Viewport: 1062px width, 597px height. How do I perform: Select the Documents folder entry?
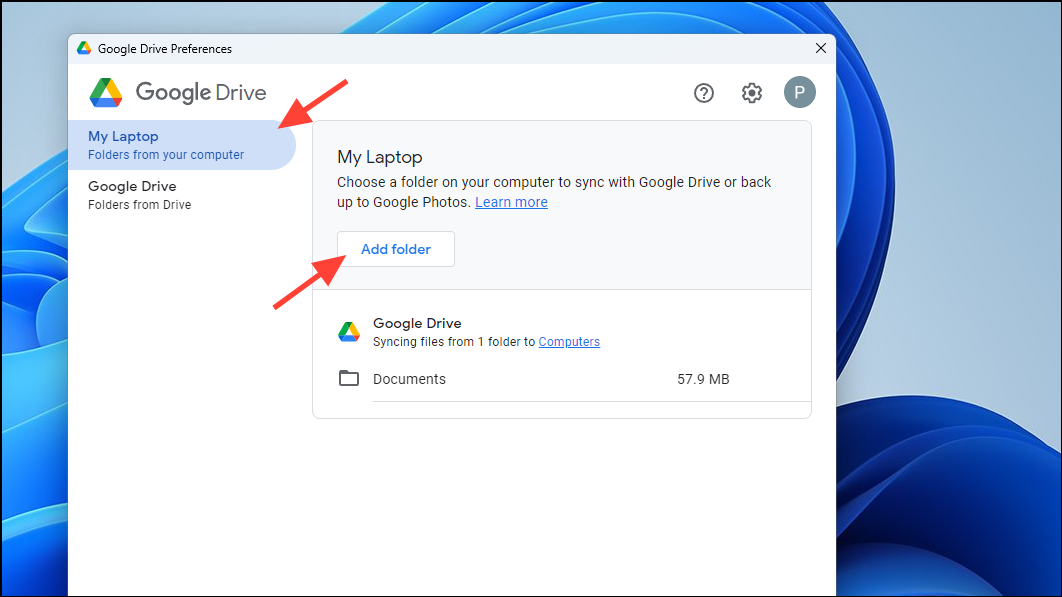pos(411,378)
